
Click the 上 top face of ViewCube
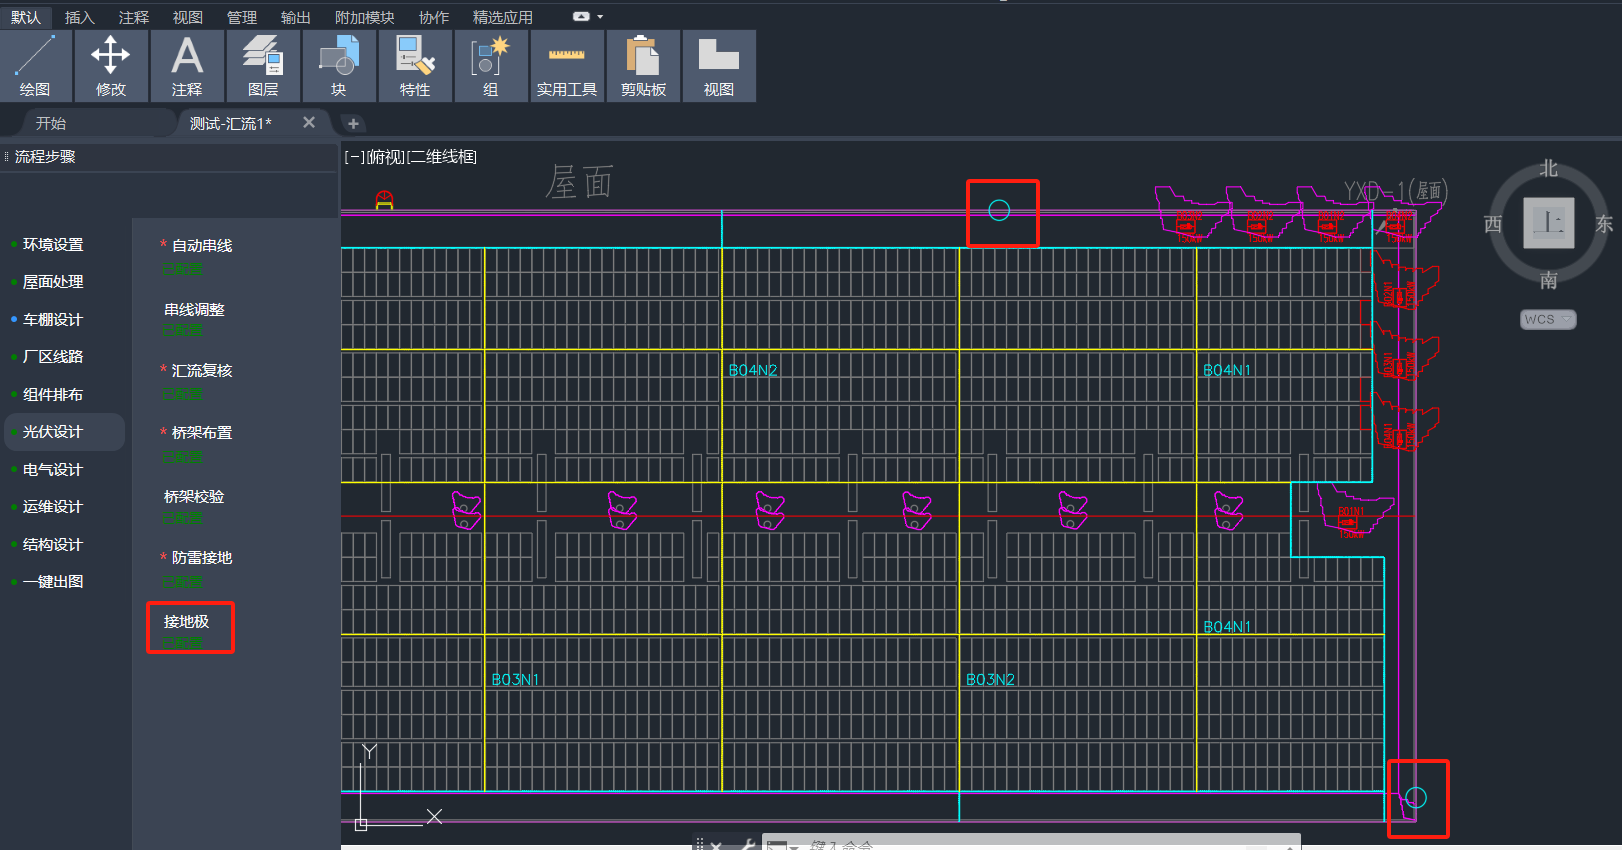pyautogui.click(x=1548, y=222)
